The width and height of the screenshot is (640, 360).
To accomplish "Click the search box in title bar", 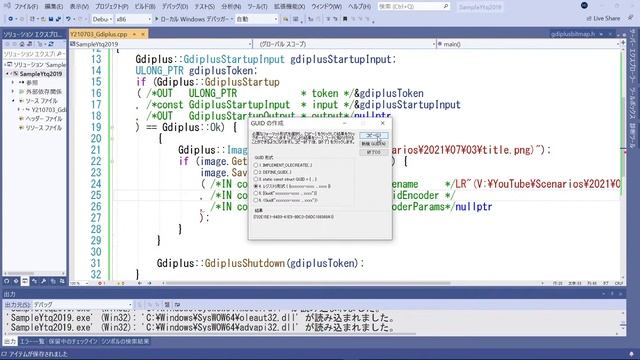I will 413,7.
